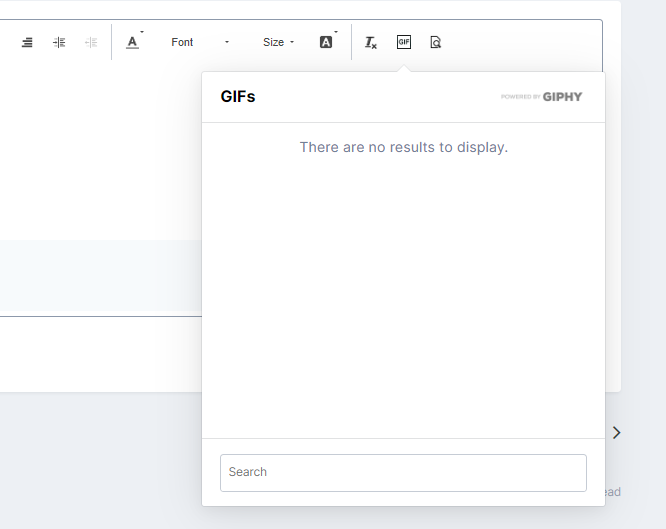Click the Powered by GIPHY logo

(x=541, y=97)
